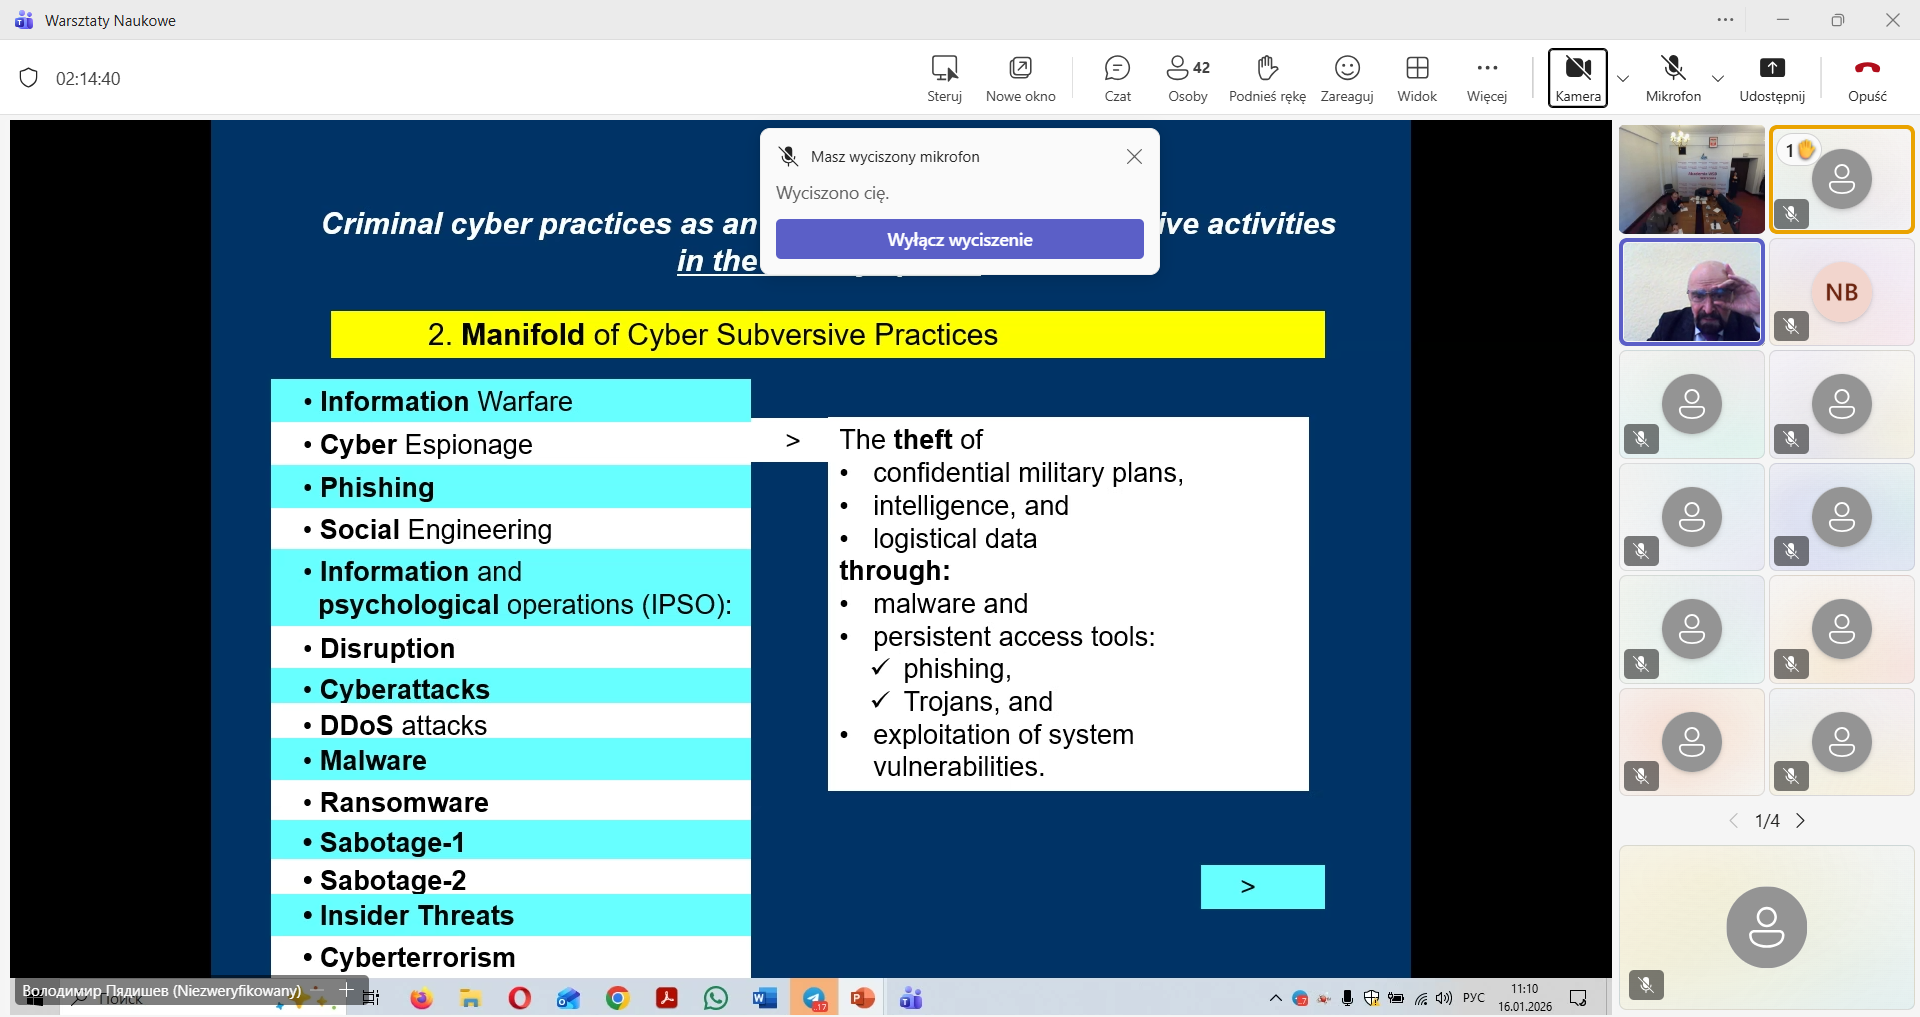Go to next page of participants
This screenshot has width=1920, height=1017.
[x=1801, y=821]
